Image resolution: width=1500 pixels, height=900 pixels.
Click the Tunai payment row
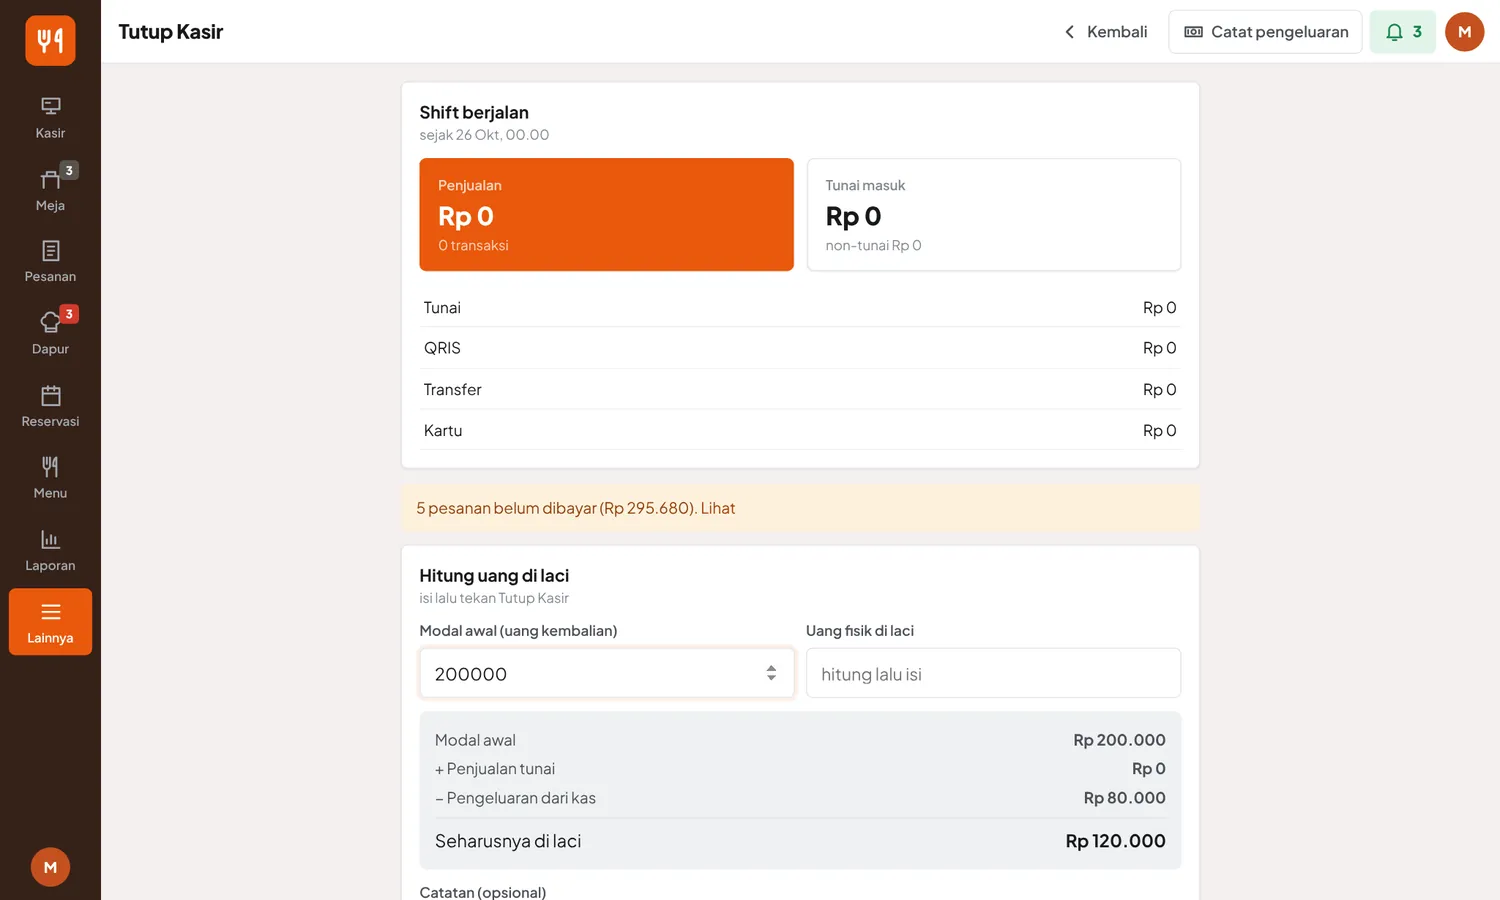(800, 307)
